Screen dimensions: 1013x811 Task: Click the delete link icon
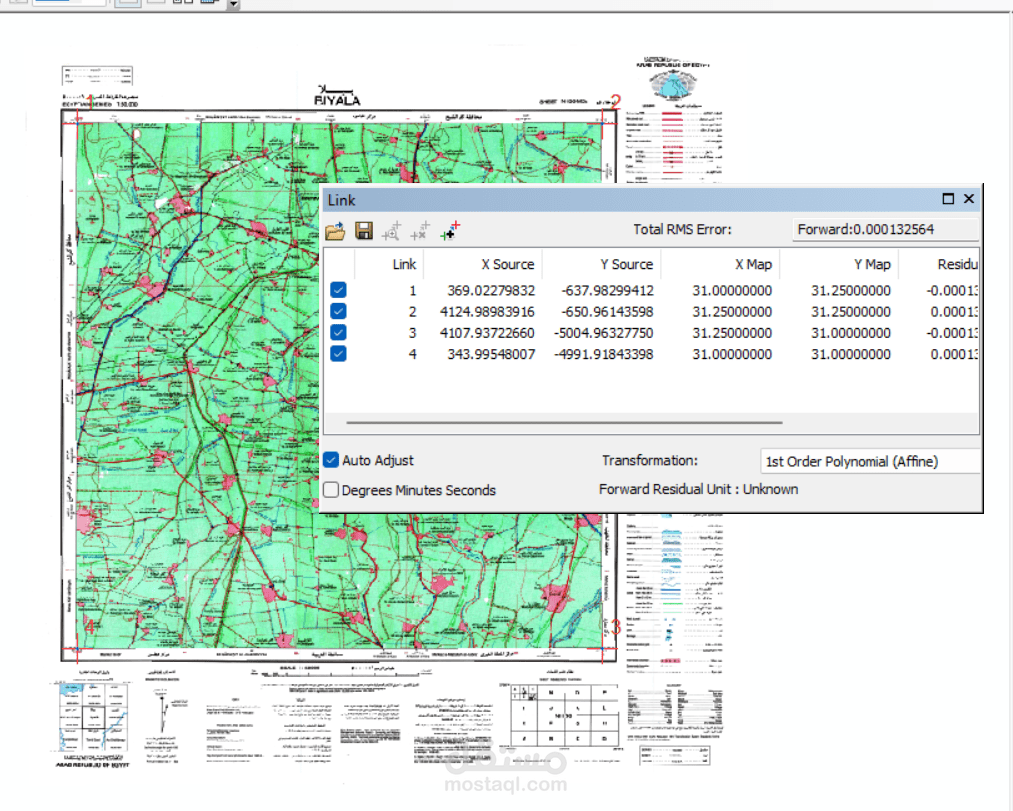[x=420, y=231]
